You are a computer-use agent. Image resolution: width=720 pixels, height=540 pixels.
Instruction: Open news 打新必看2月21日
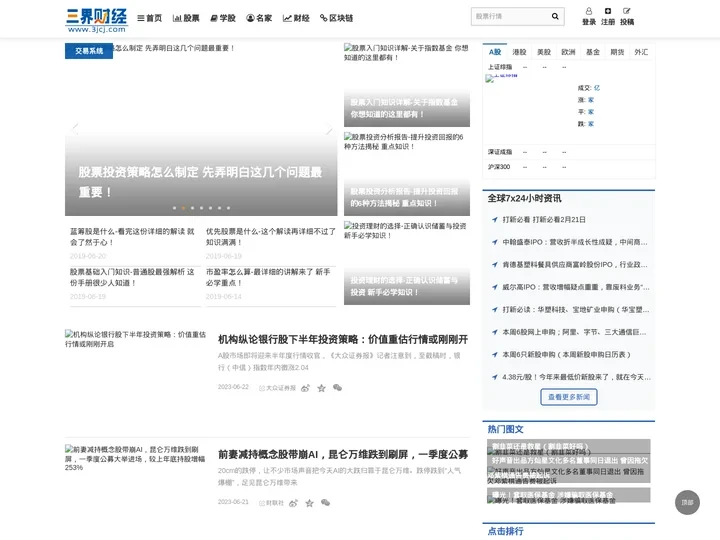click(x=544, y=219)
